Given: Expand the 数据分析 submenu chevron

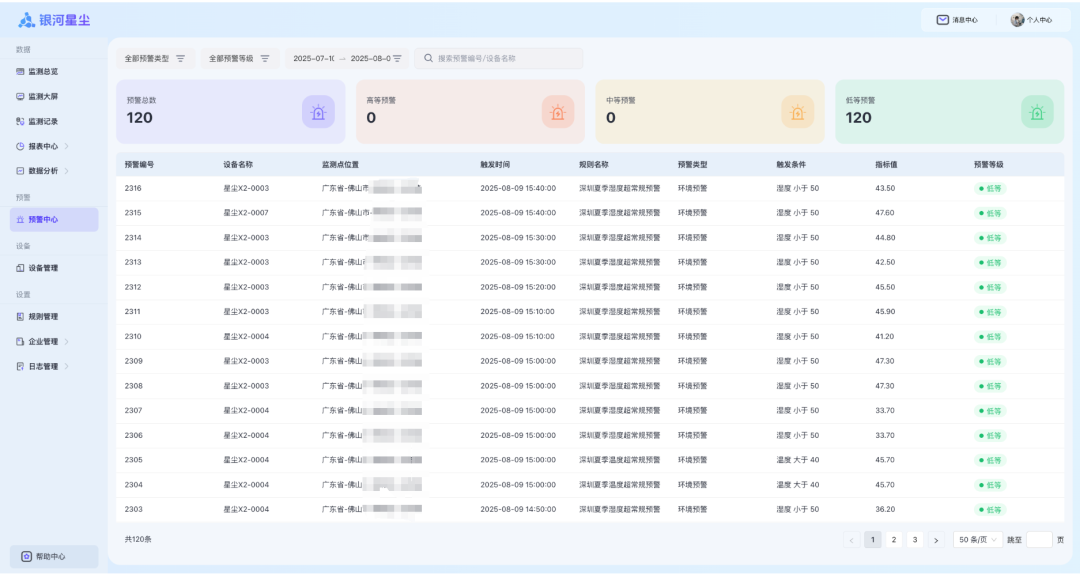Looking at the screenshot, I should (67, 171).
